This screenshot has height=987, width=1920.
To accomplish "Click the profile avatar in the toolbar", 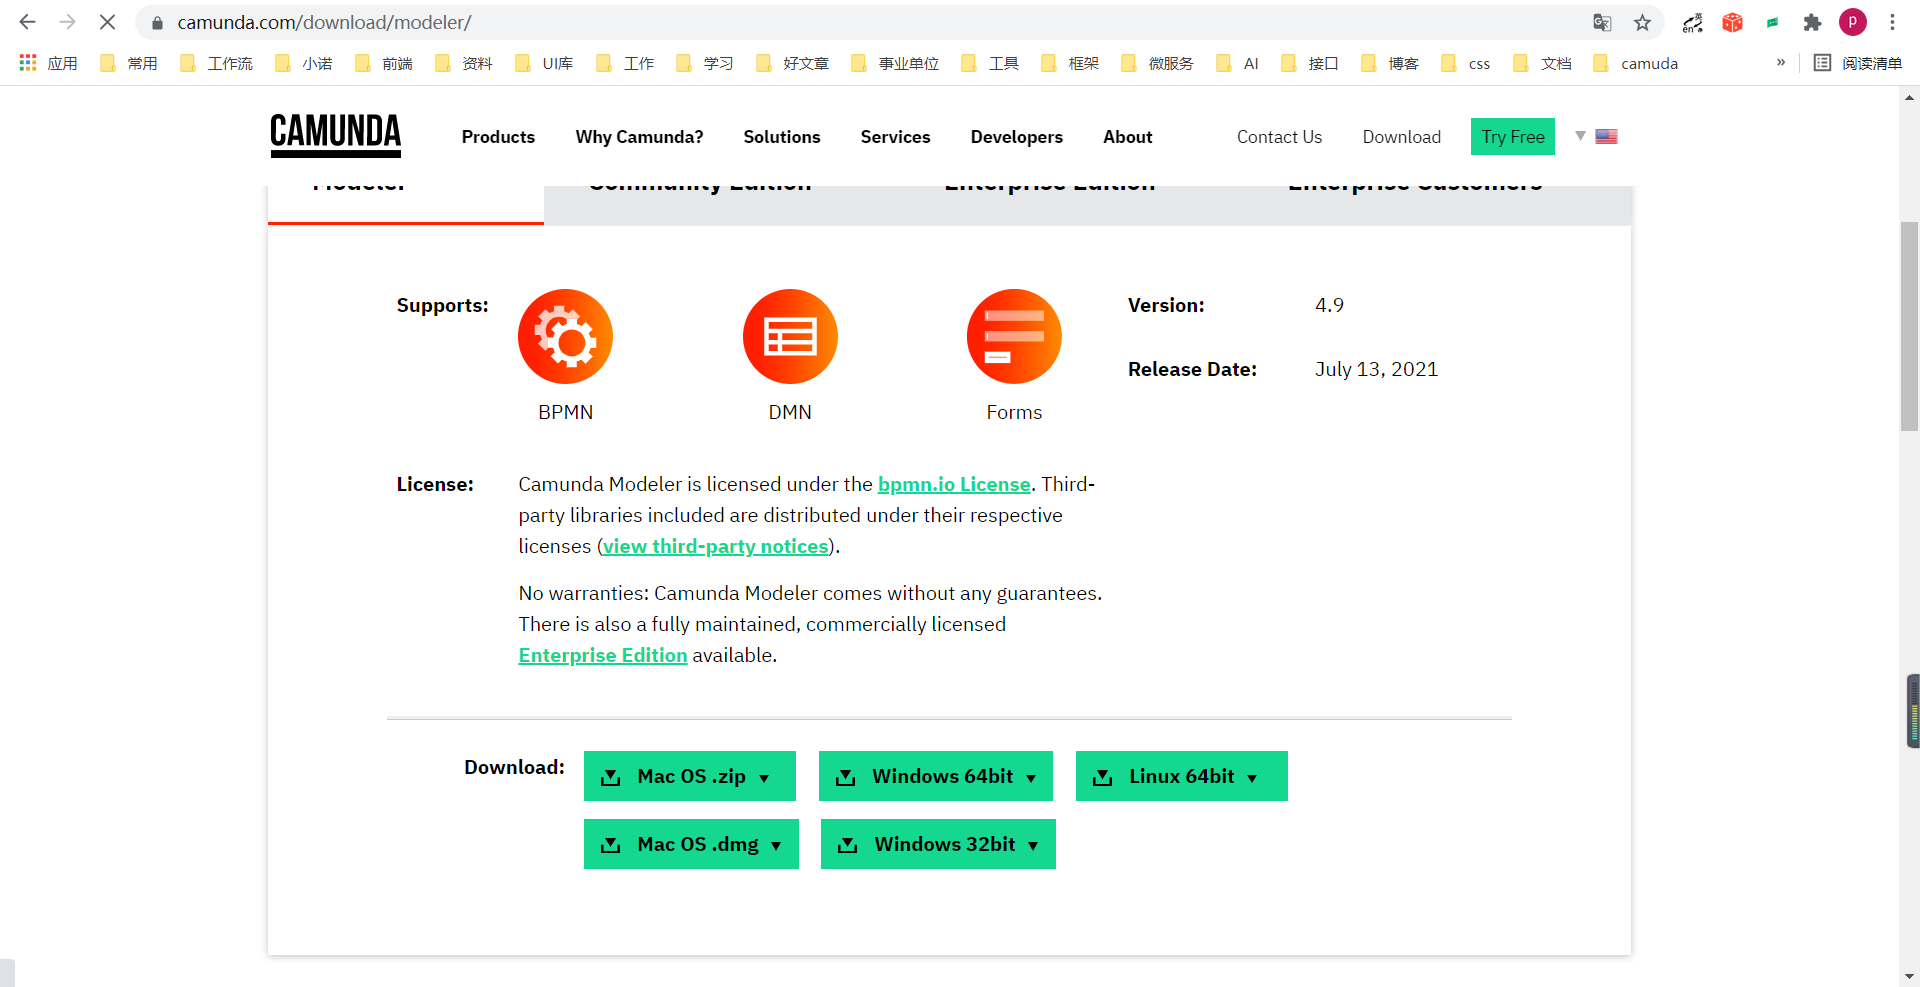I will (1853, 22).
